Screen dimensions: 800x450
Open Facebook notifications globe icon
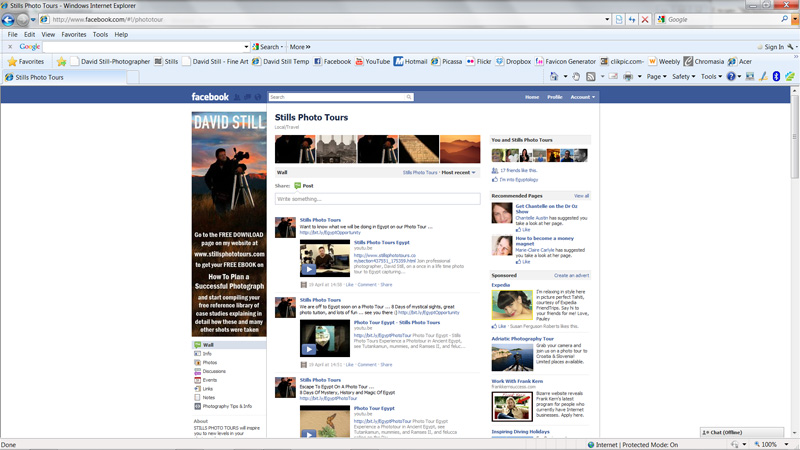tap(258, 97)
